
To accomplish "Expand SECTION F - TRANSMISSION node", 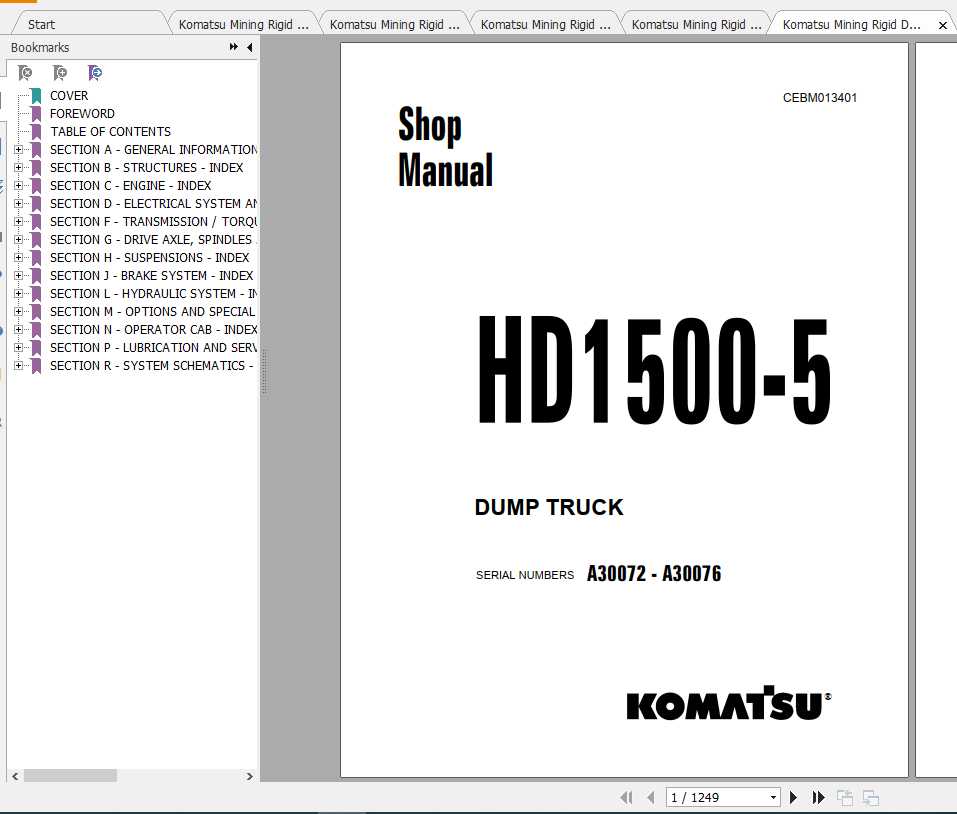I will pos(18,222).
